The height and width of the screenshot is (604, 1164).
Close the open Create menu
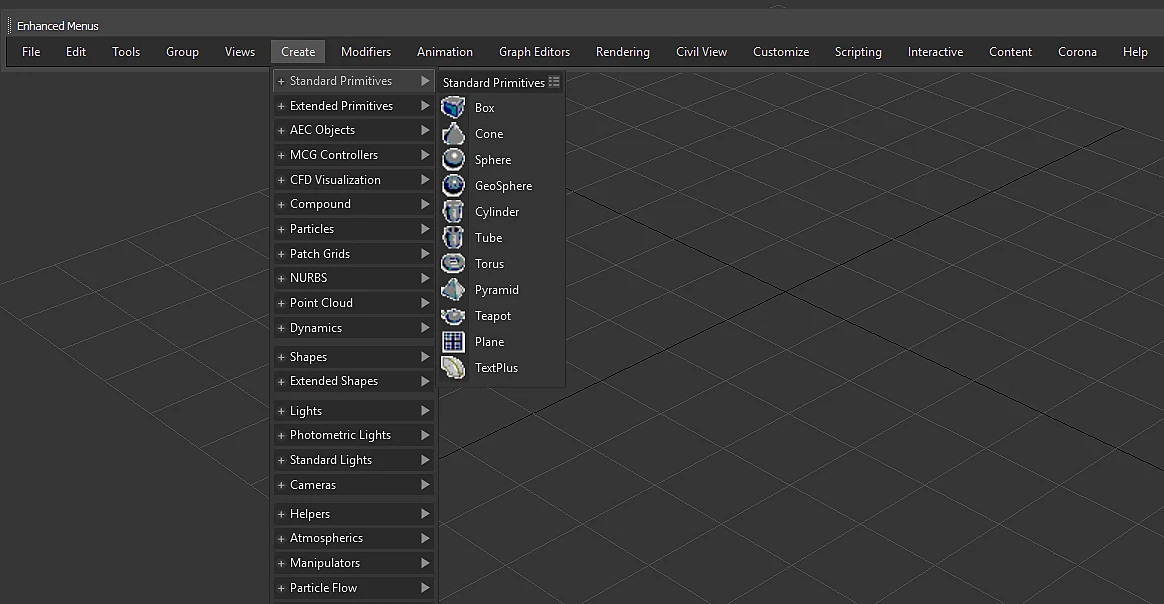point(298,52)
